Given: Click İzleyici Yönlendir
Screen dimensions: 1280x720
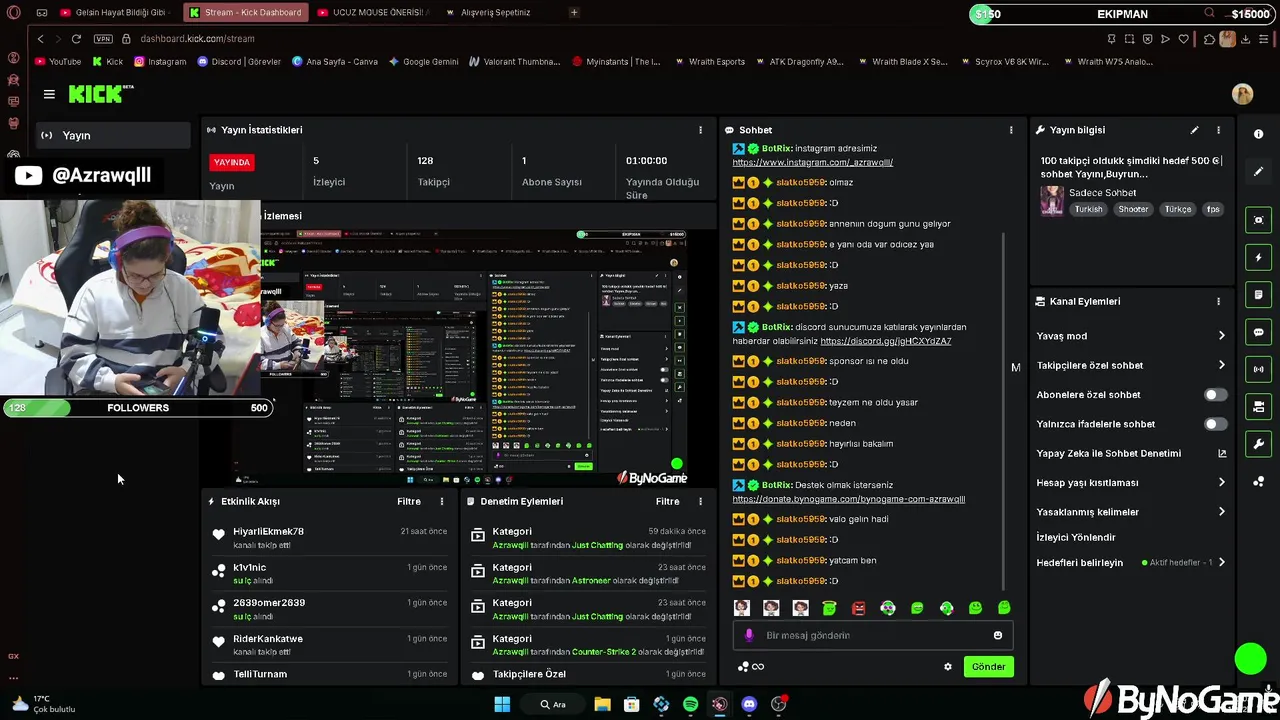Looking at the screenshot, I should coord(1076,538).
